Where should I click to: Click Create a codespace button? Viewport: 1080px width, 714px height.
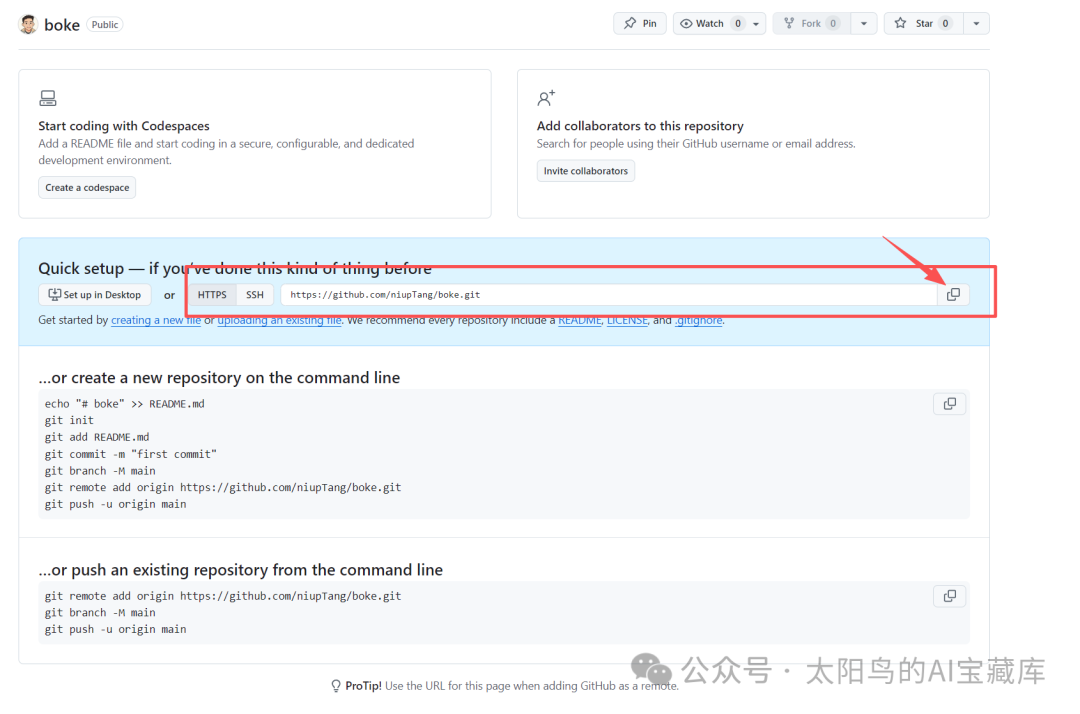pyautogui.click(x=87, y=187)
